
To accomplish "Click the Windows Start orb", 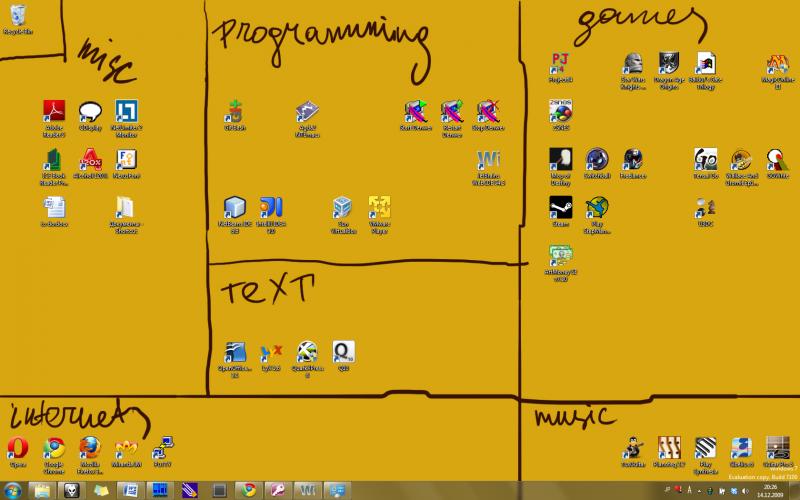I will (x=12, y=491).
